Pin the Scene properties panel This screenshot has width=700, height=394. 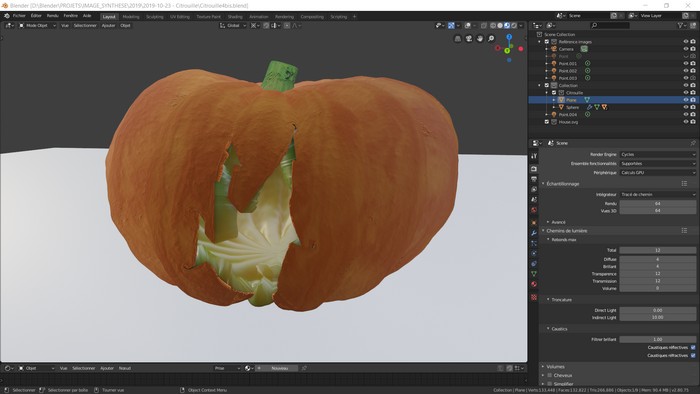[x=692, y=143]
